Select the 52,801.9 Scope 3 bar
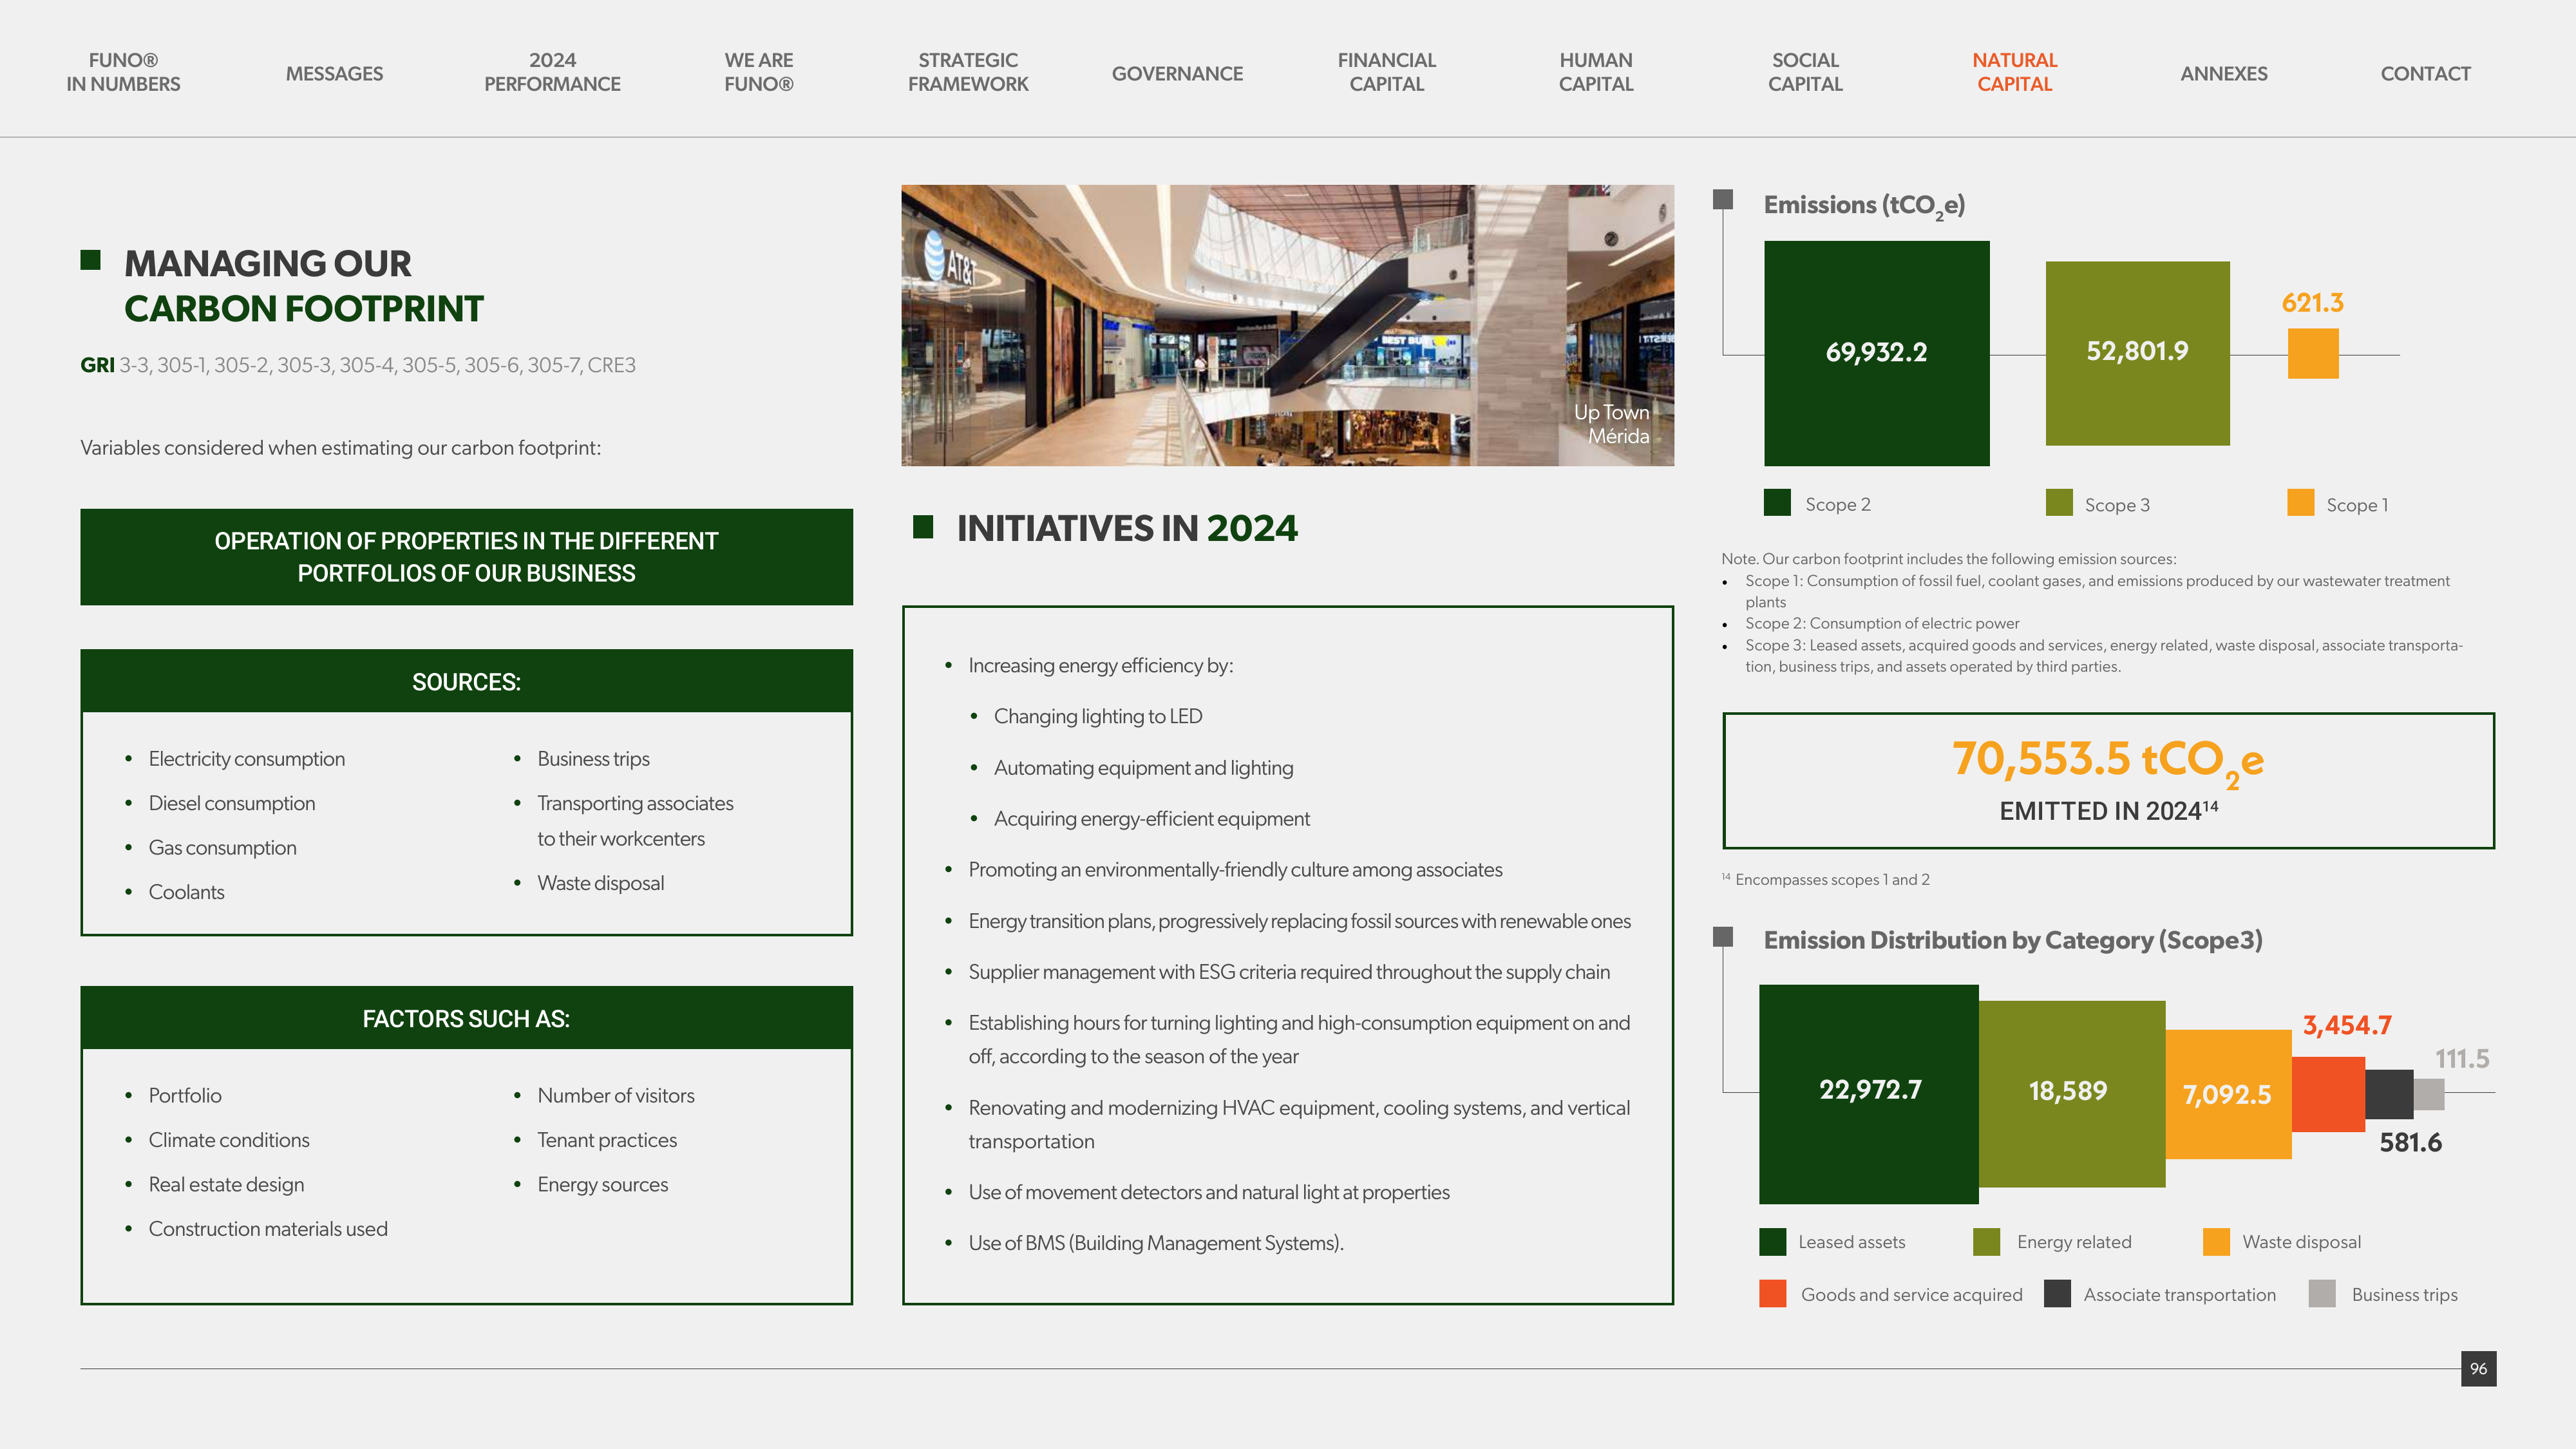2576x1449 pixels. coord(2138,353)
